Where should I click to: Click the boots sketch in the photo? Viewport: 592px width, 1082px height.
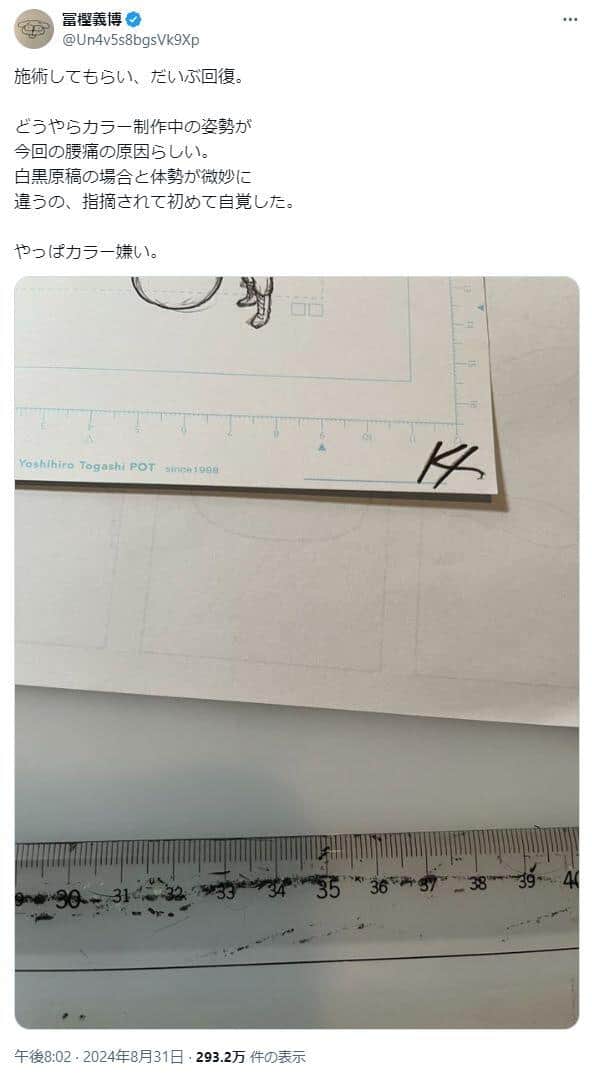pos(255,301)
